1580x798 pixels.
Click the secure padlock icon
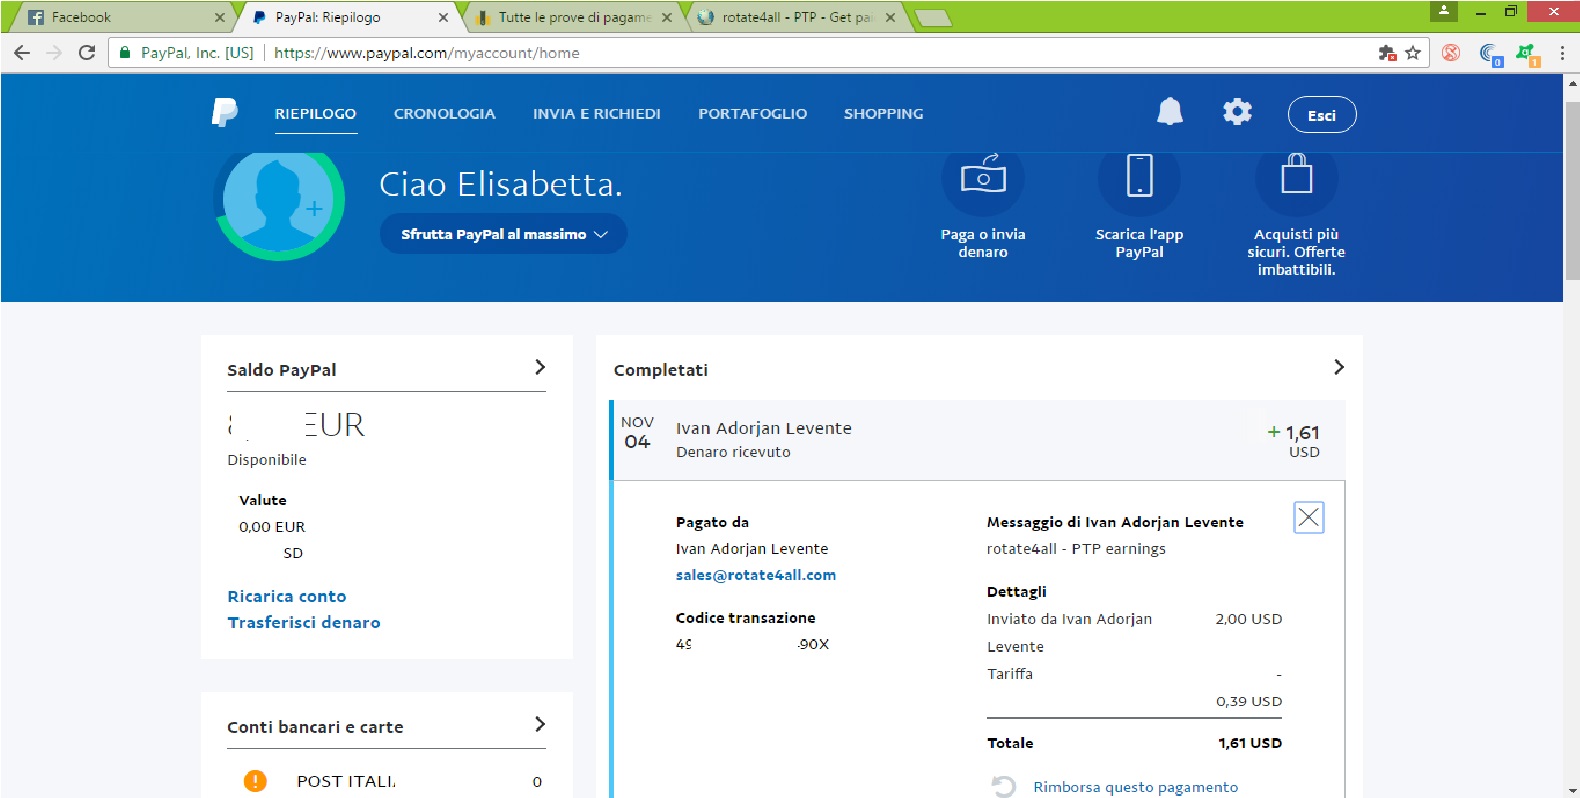[x=125, y=52]
